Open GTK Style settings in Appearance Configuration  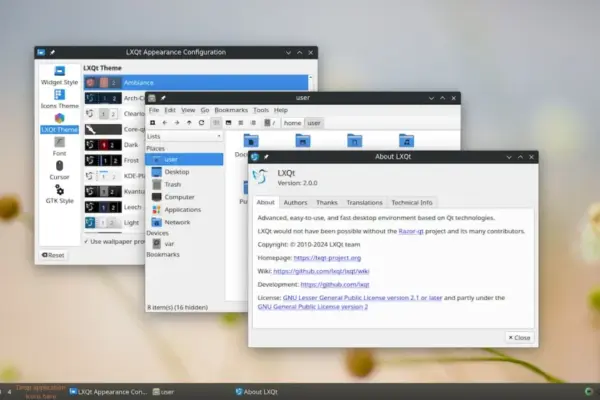coord(59,194)
